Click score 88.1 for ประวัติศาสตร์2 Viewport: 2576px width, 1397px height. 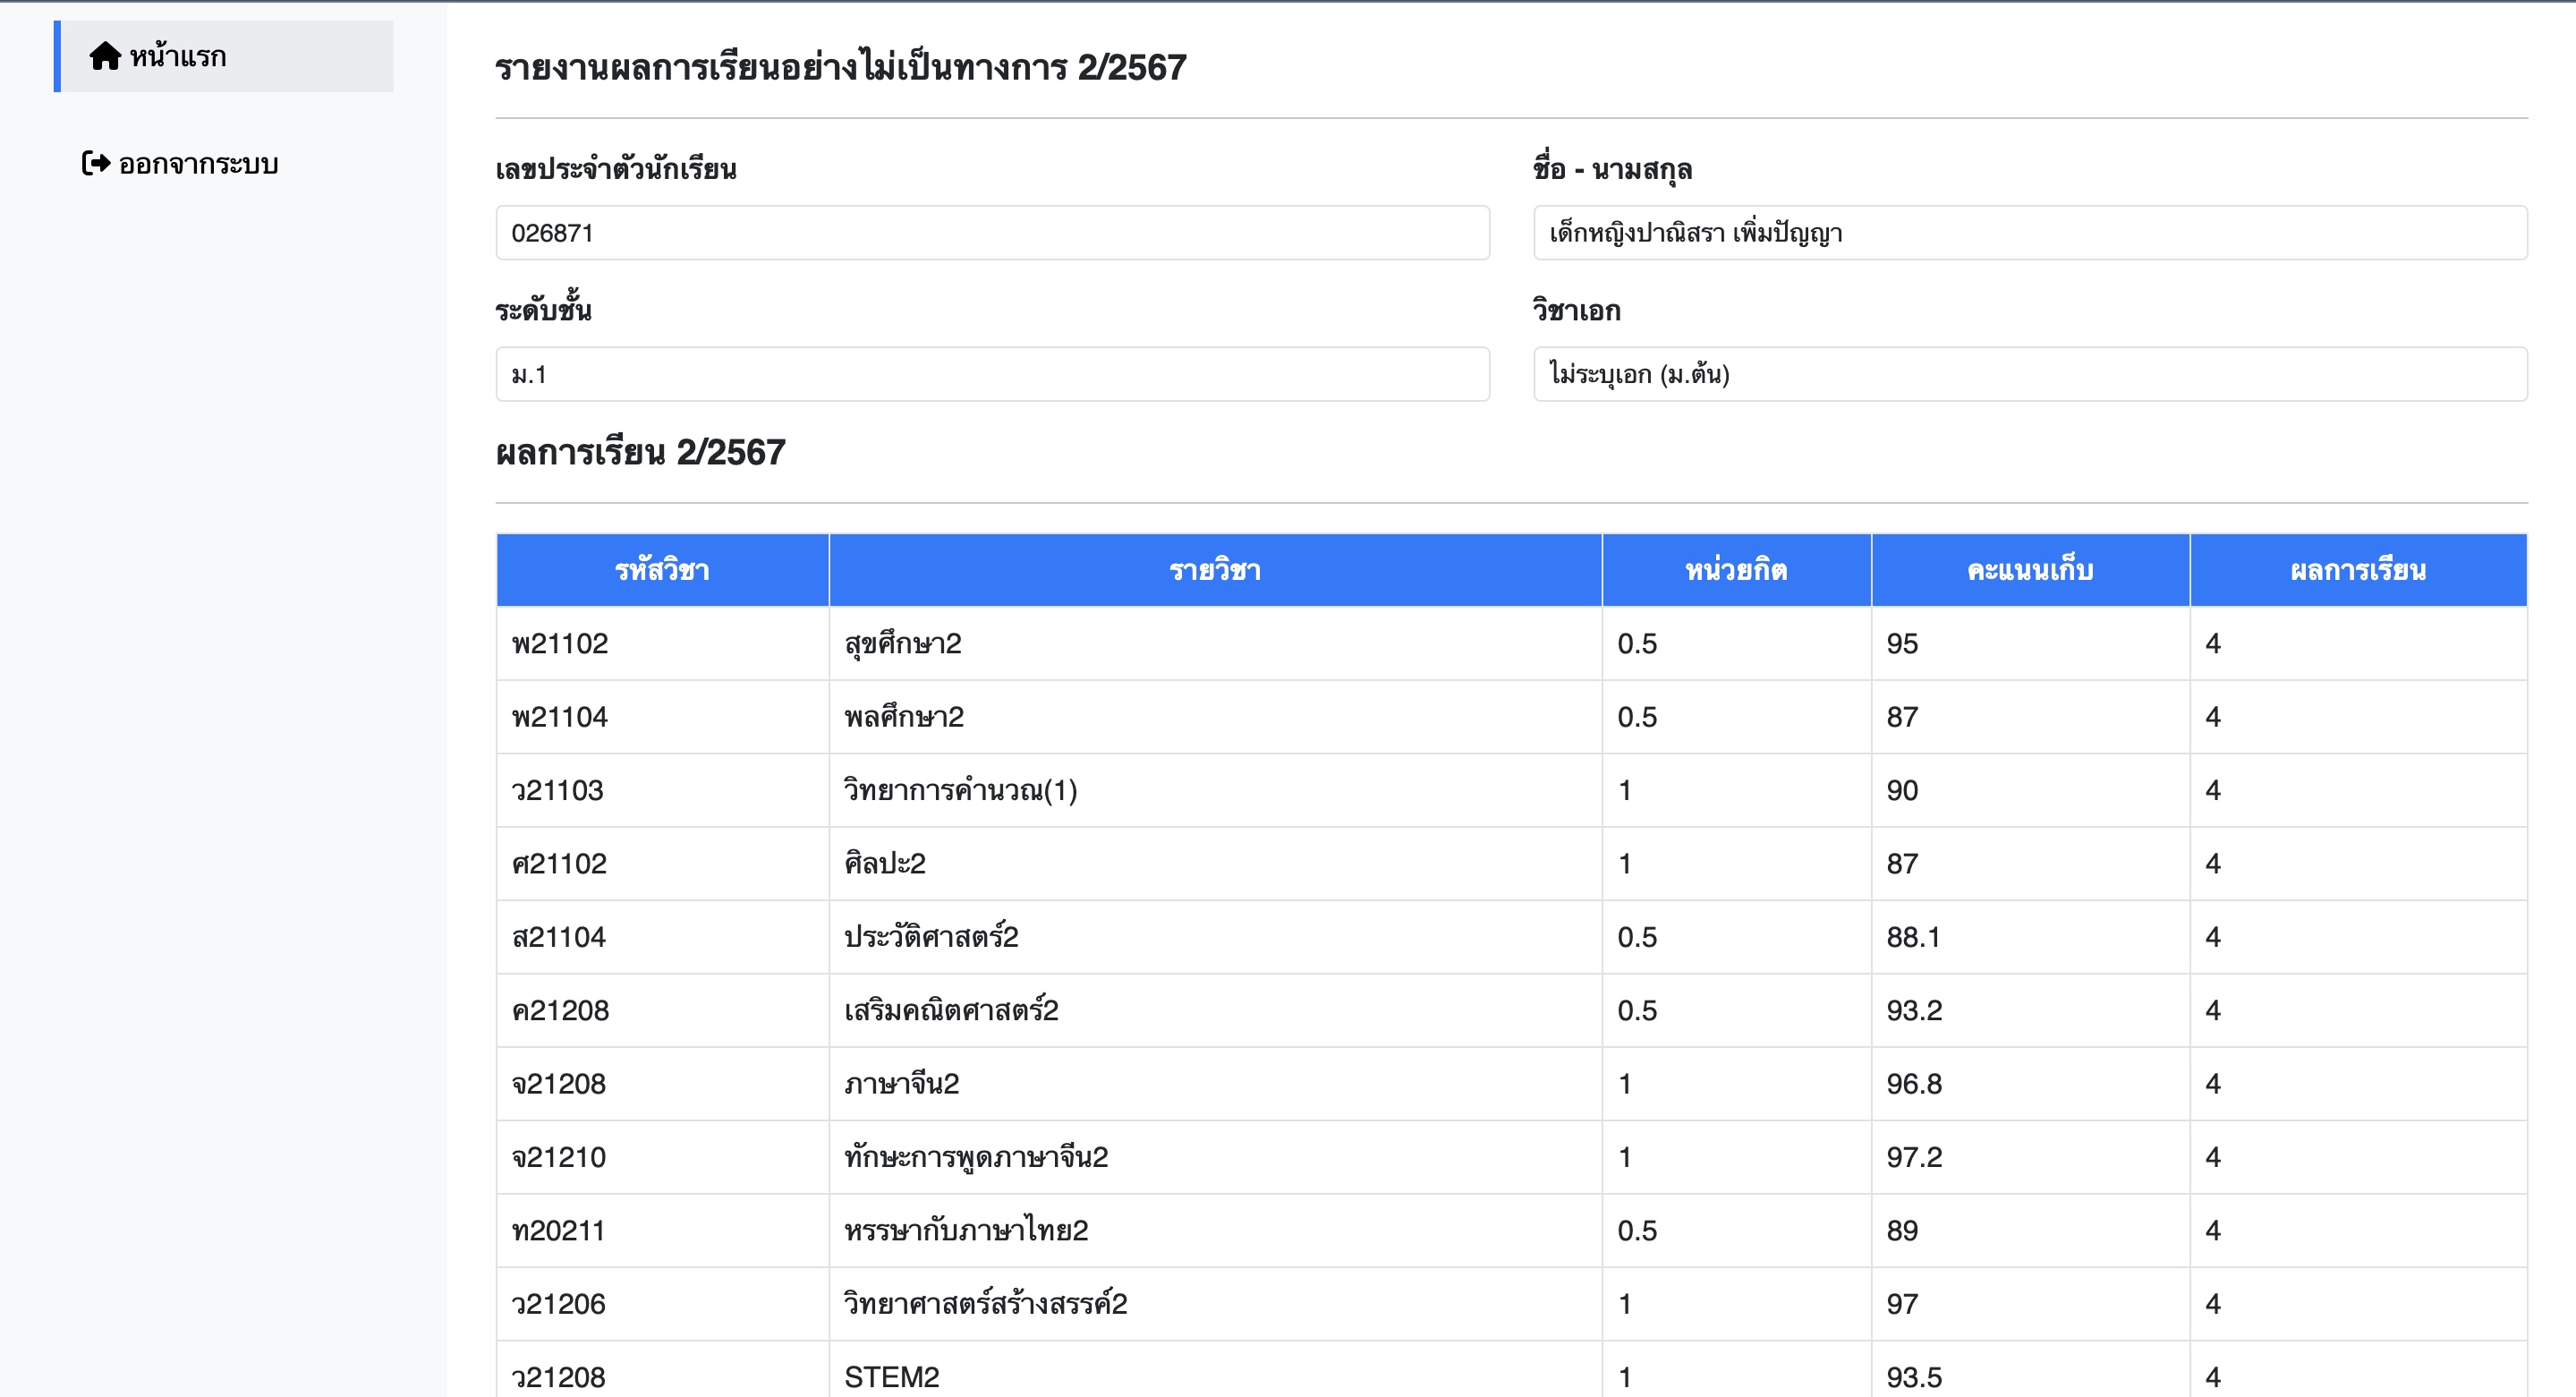click(1913, 937)
